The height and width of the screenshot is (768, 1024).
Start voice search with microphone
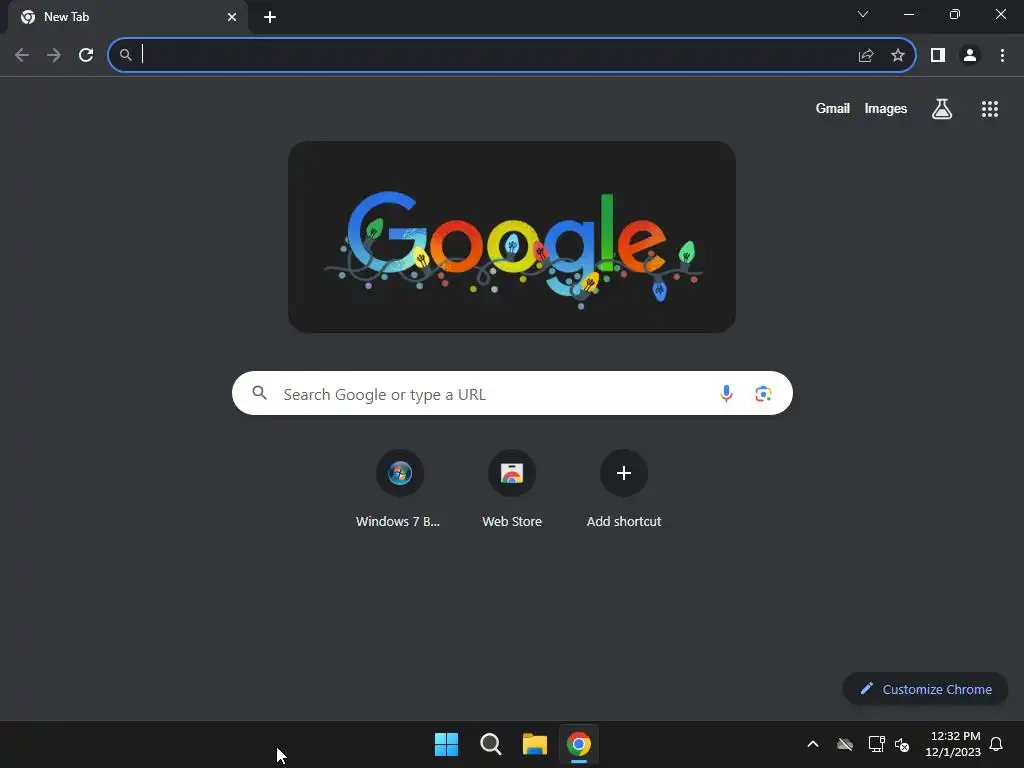tap(726, 393)
